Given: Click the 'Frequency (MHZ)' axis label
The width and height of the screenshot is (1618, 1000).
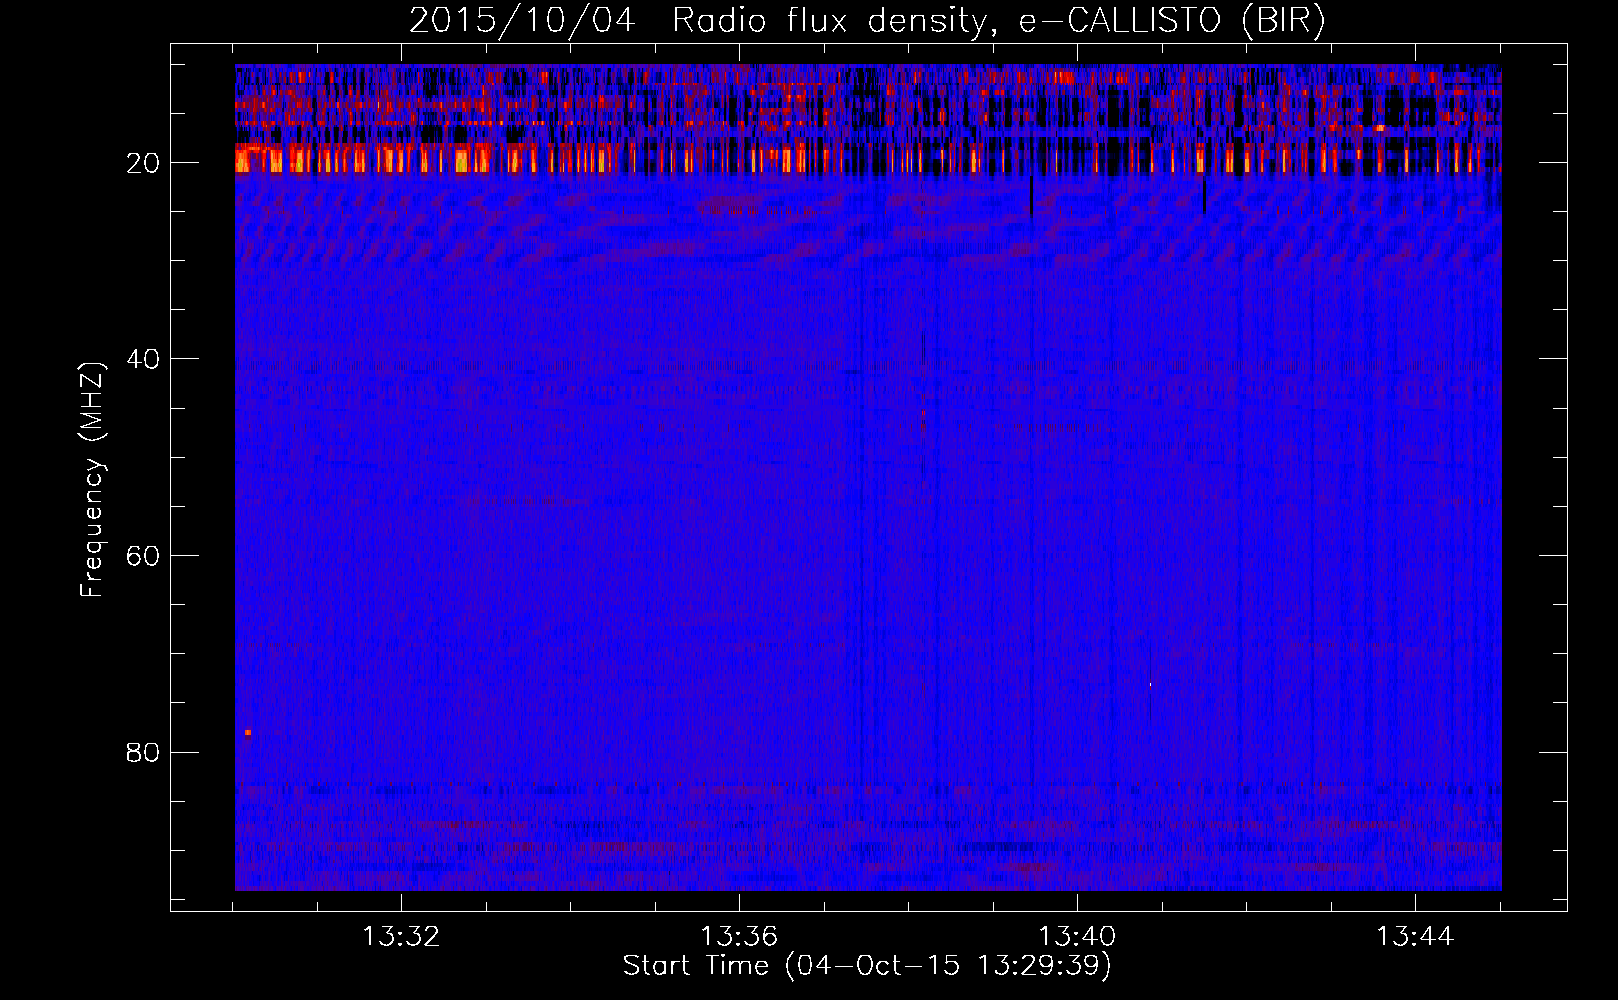Looking at the screenshot, I should tap(91, 480).
